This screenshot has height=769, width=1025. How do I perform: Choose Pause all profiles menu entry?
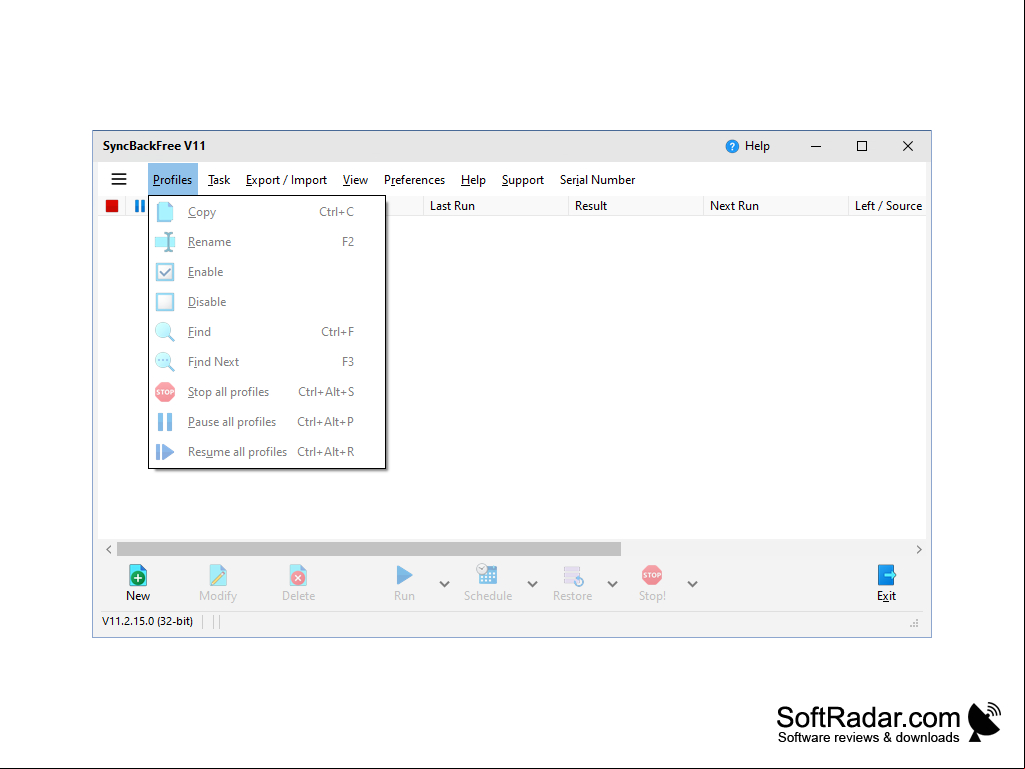267,422
